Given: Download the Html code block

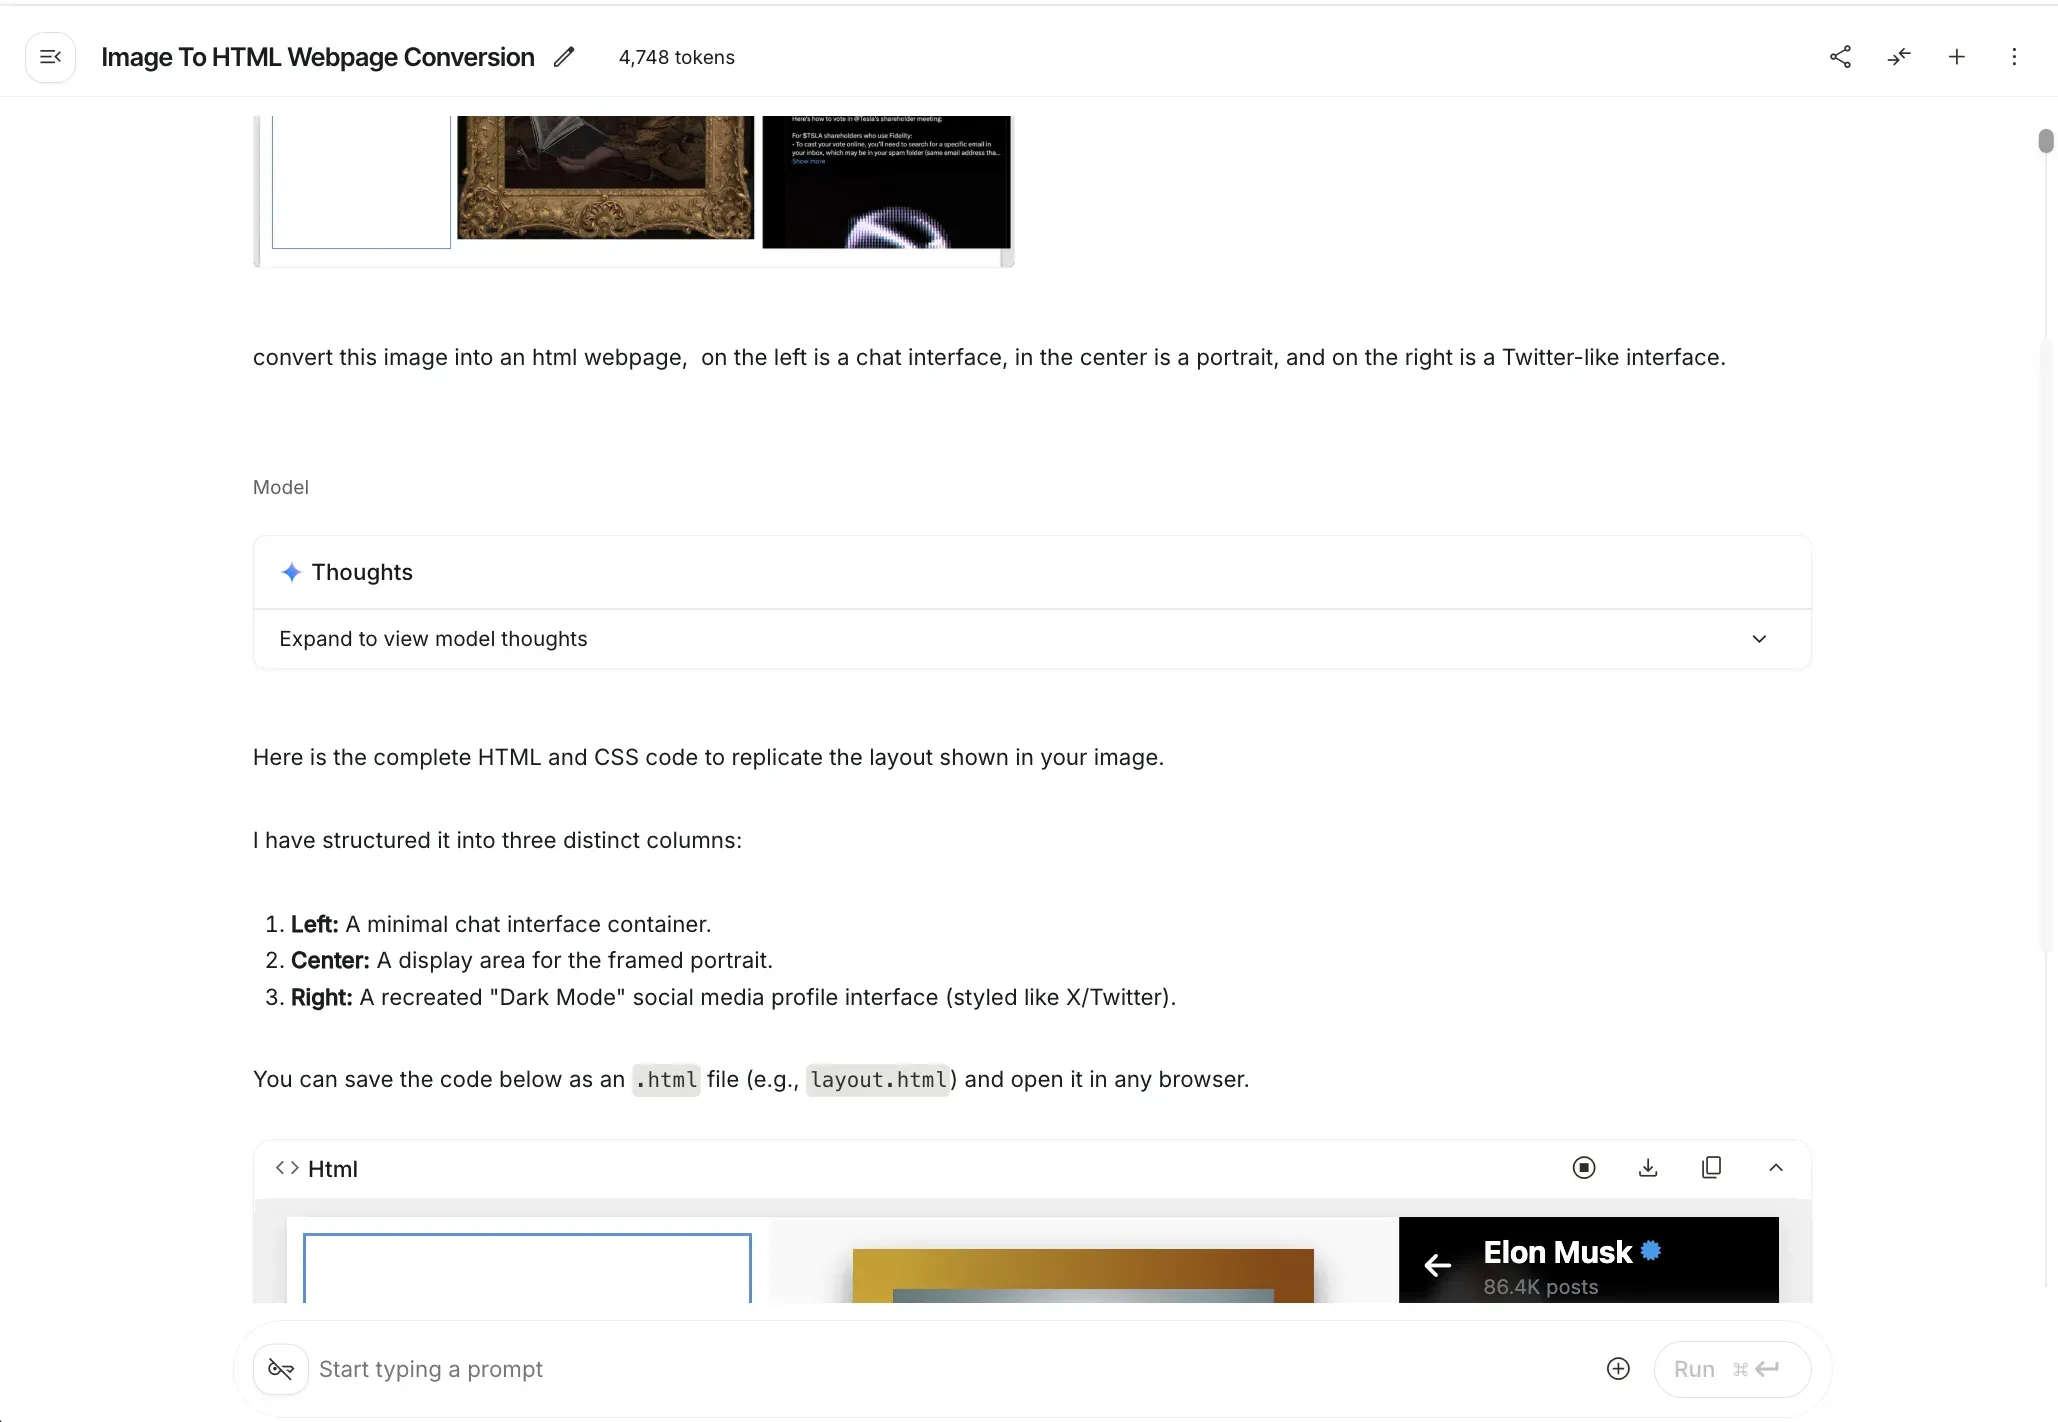Looking at the screenshot, I should [1648, 1168].
